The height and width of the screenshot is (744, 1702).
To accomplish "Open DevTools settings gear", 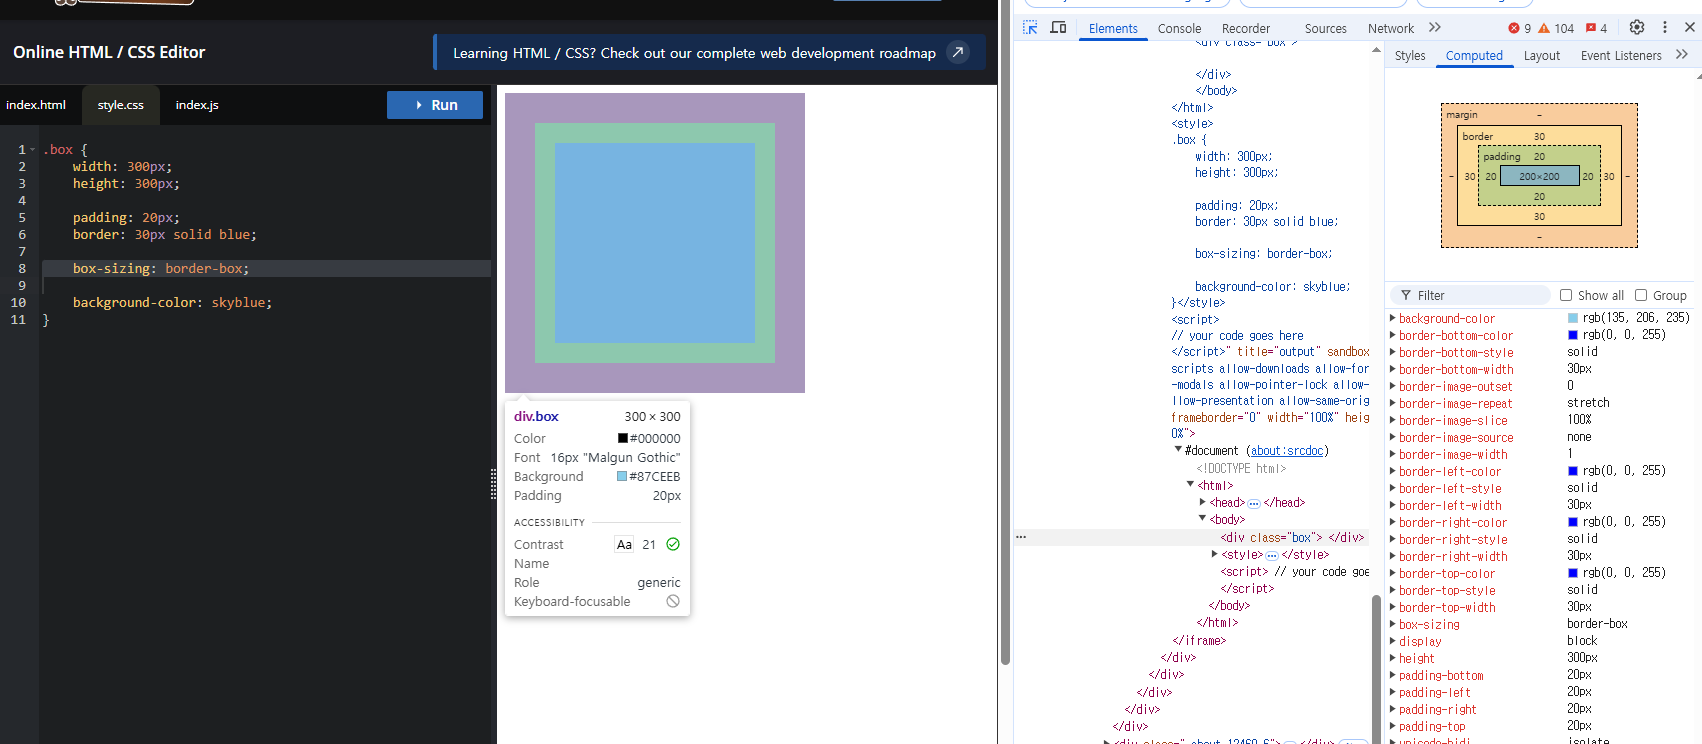I will pyautogui.click(x=1637, y=27).
